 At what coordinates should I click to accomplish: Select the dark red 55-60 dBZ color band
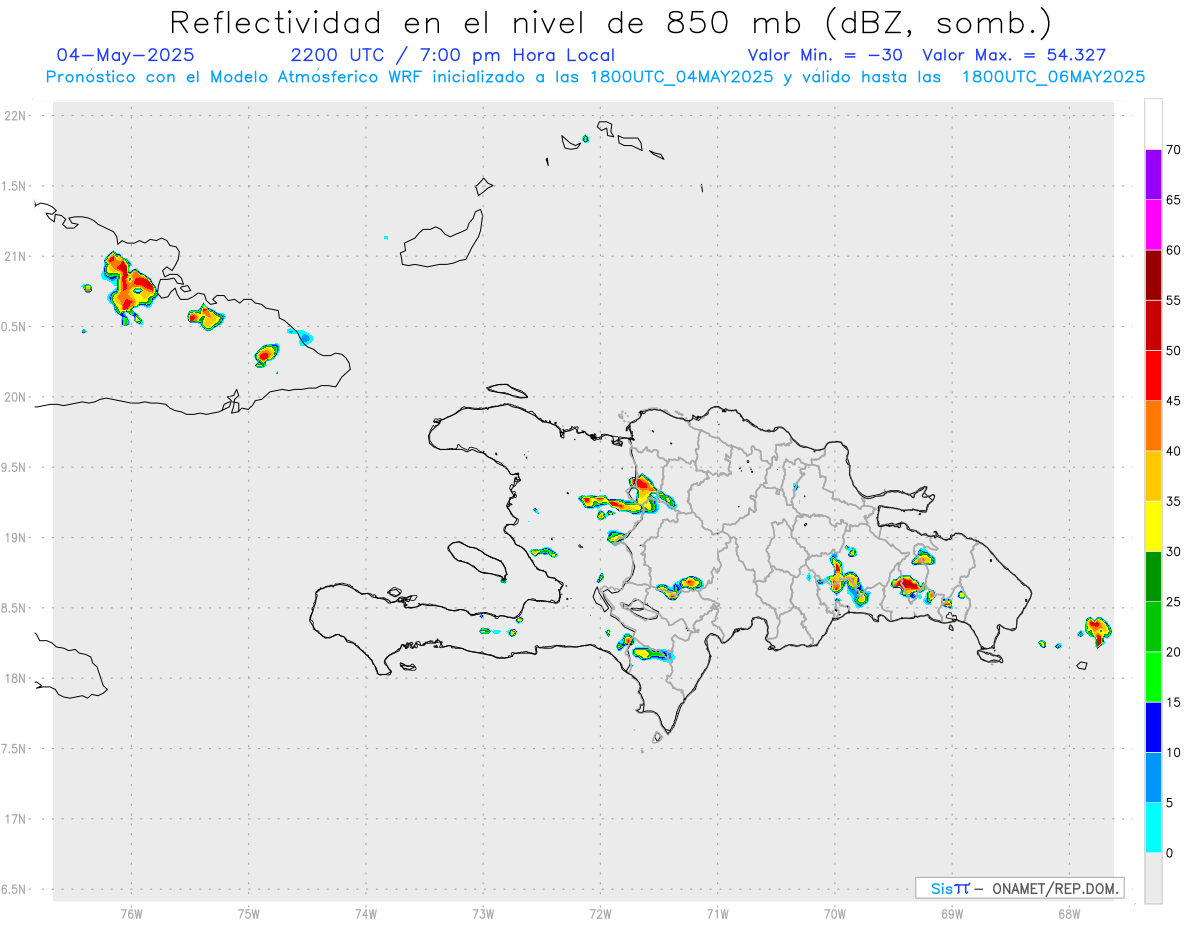click(x=1153, y=275)
